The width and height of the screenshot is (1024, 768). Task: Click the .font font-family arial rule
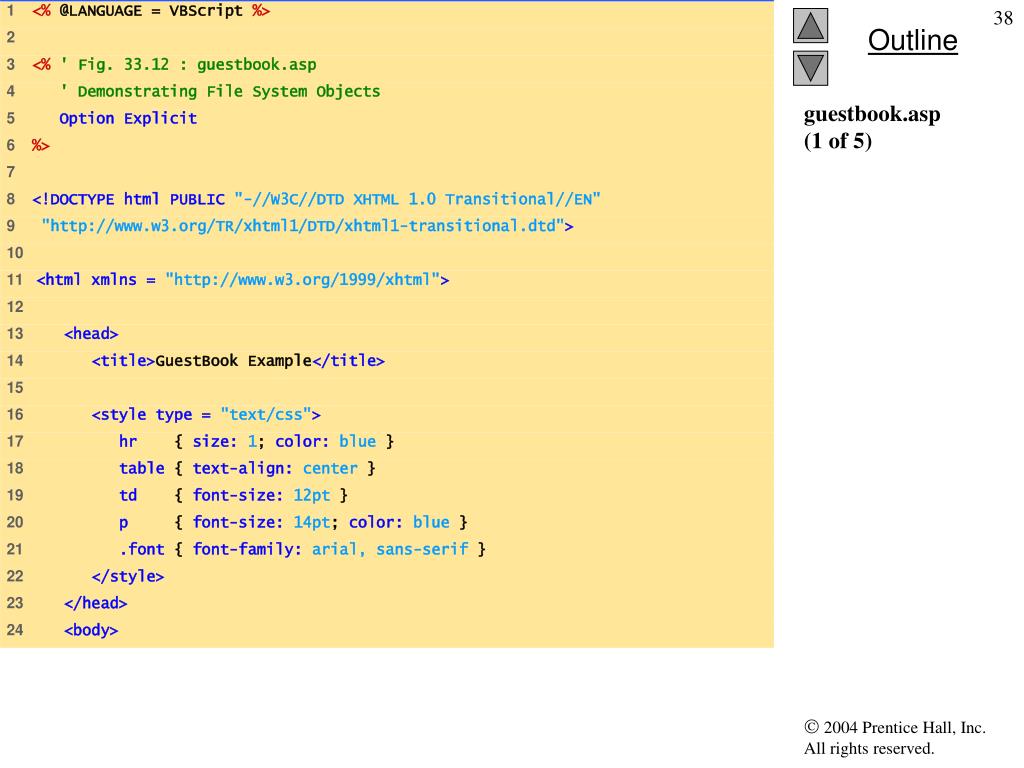pos(302,549)
